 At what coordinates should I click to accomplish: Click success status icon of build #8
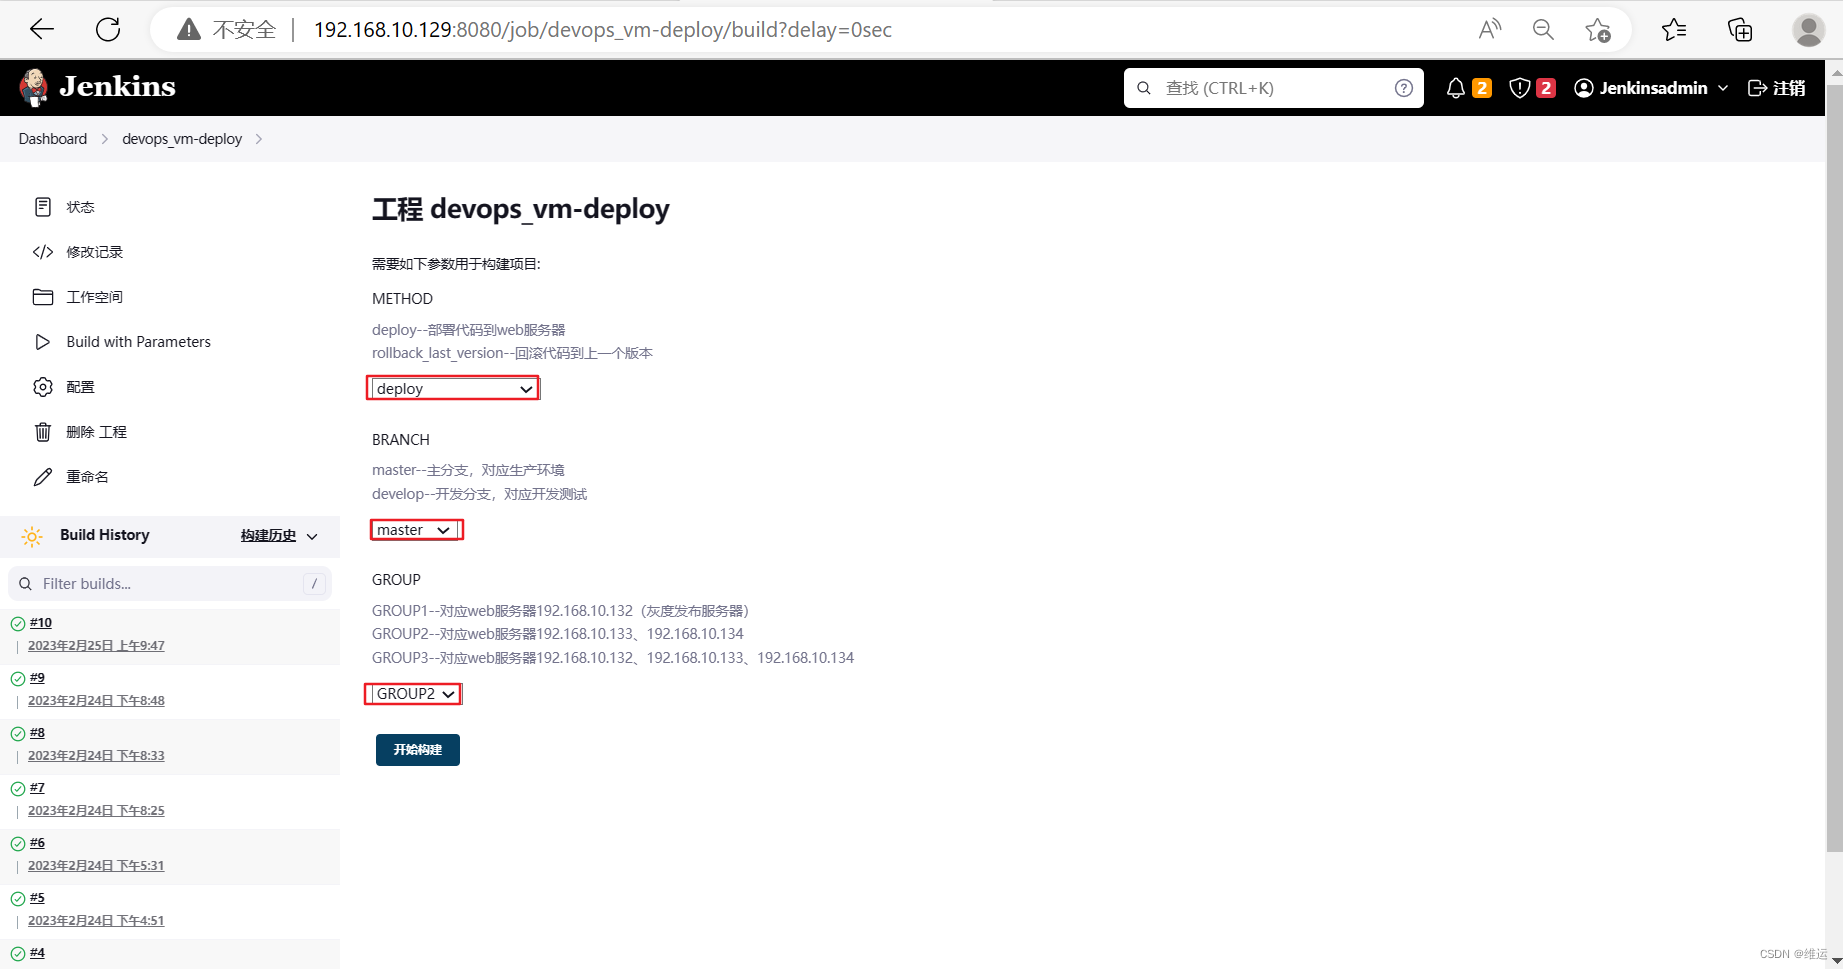(17, 734)
